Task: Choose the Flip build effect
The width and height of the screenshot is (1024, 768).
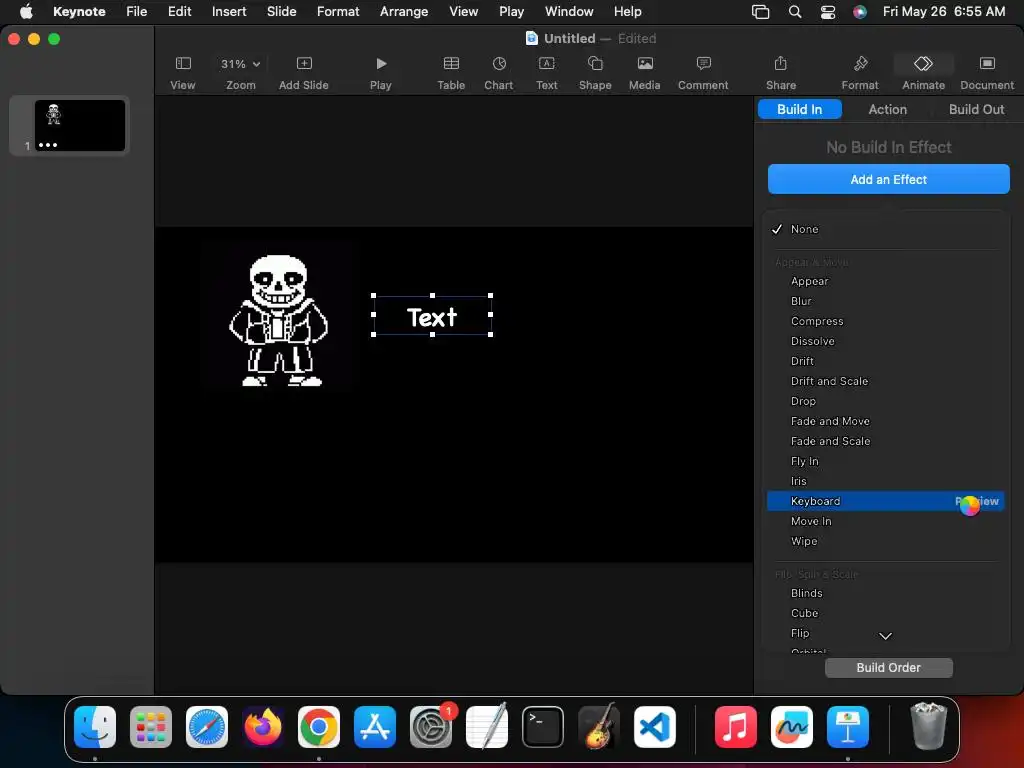Action: pos(885,633)
